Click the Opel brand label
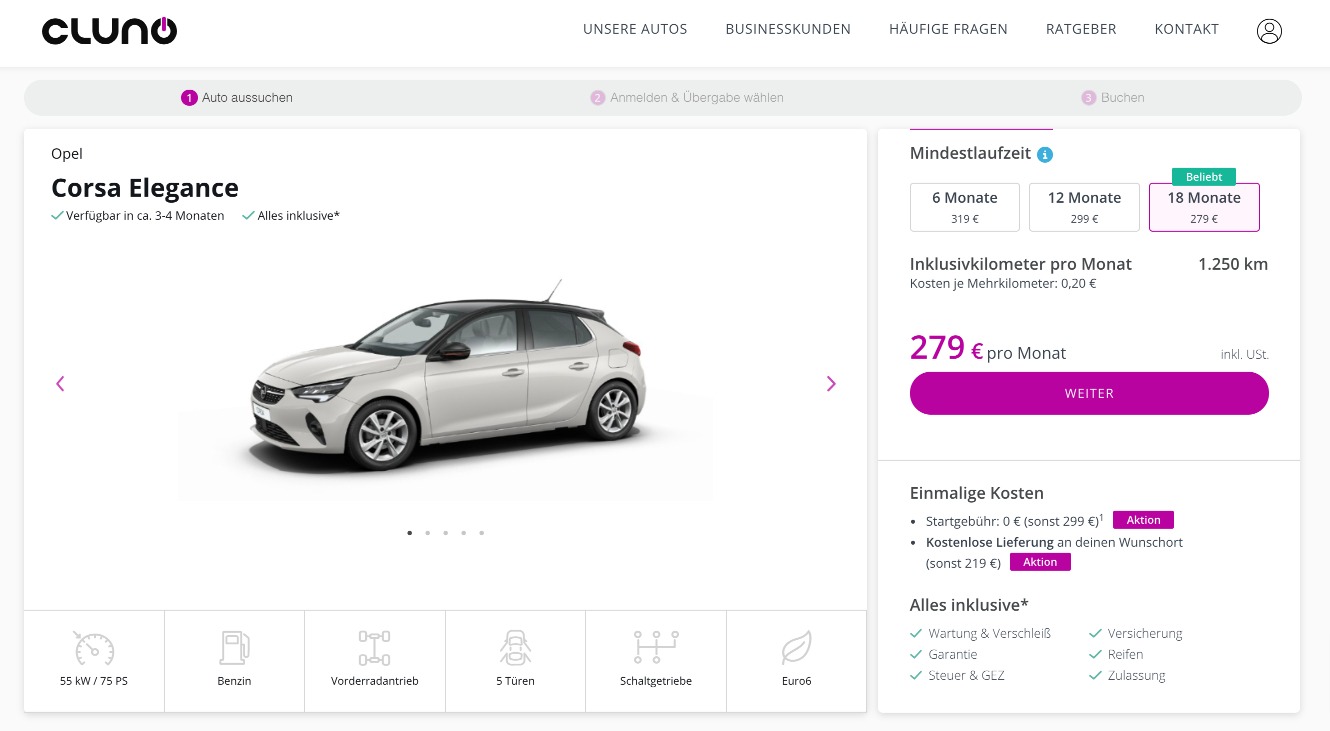 click(x=67, y=154)
